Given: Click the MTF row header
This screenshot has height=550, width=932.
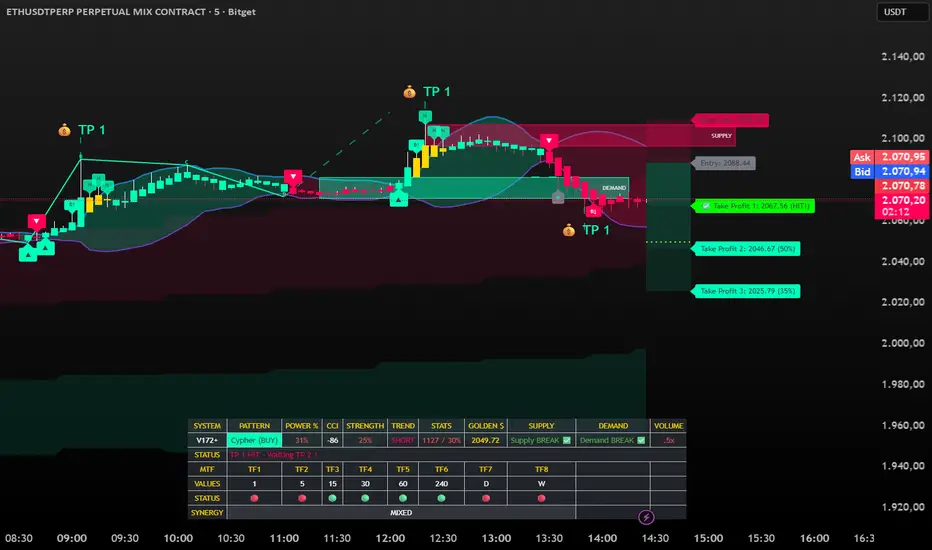Looking at the screenshot, I should click(x=207, y=469).
